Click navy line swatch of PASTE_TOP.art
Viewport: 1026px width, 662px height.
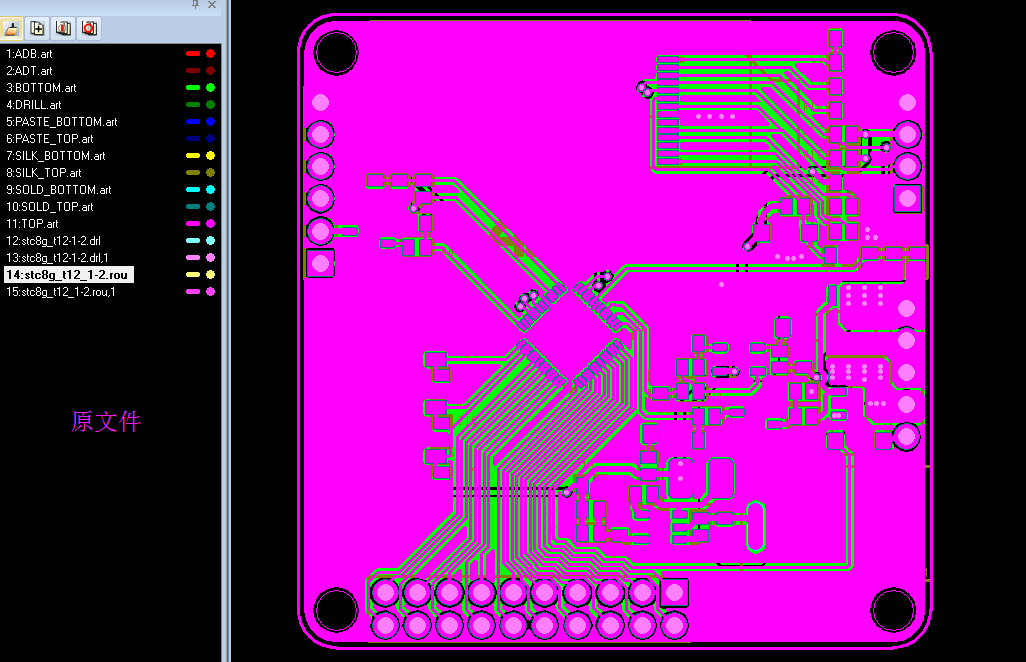[193, 139]
